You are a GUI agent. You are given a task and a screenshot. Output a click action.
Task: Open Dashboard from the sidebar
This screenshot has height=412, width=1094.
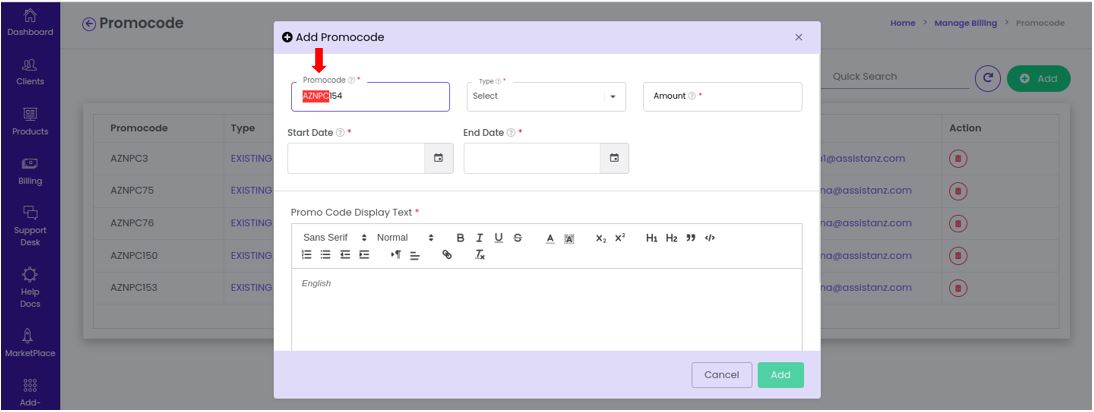click(30, 22)
